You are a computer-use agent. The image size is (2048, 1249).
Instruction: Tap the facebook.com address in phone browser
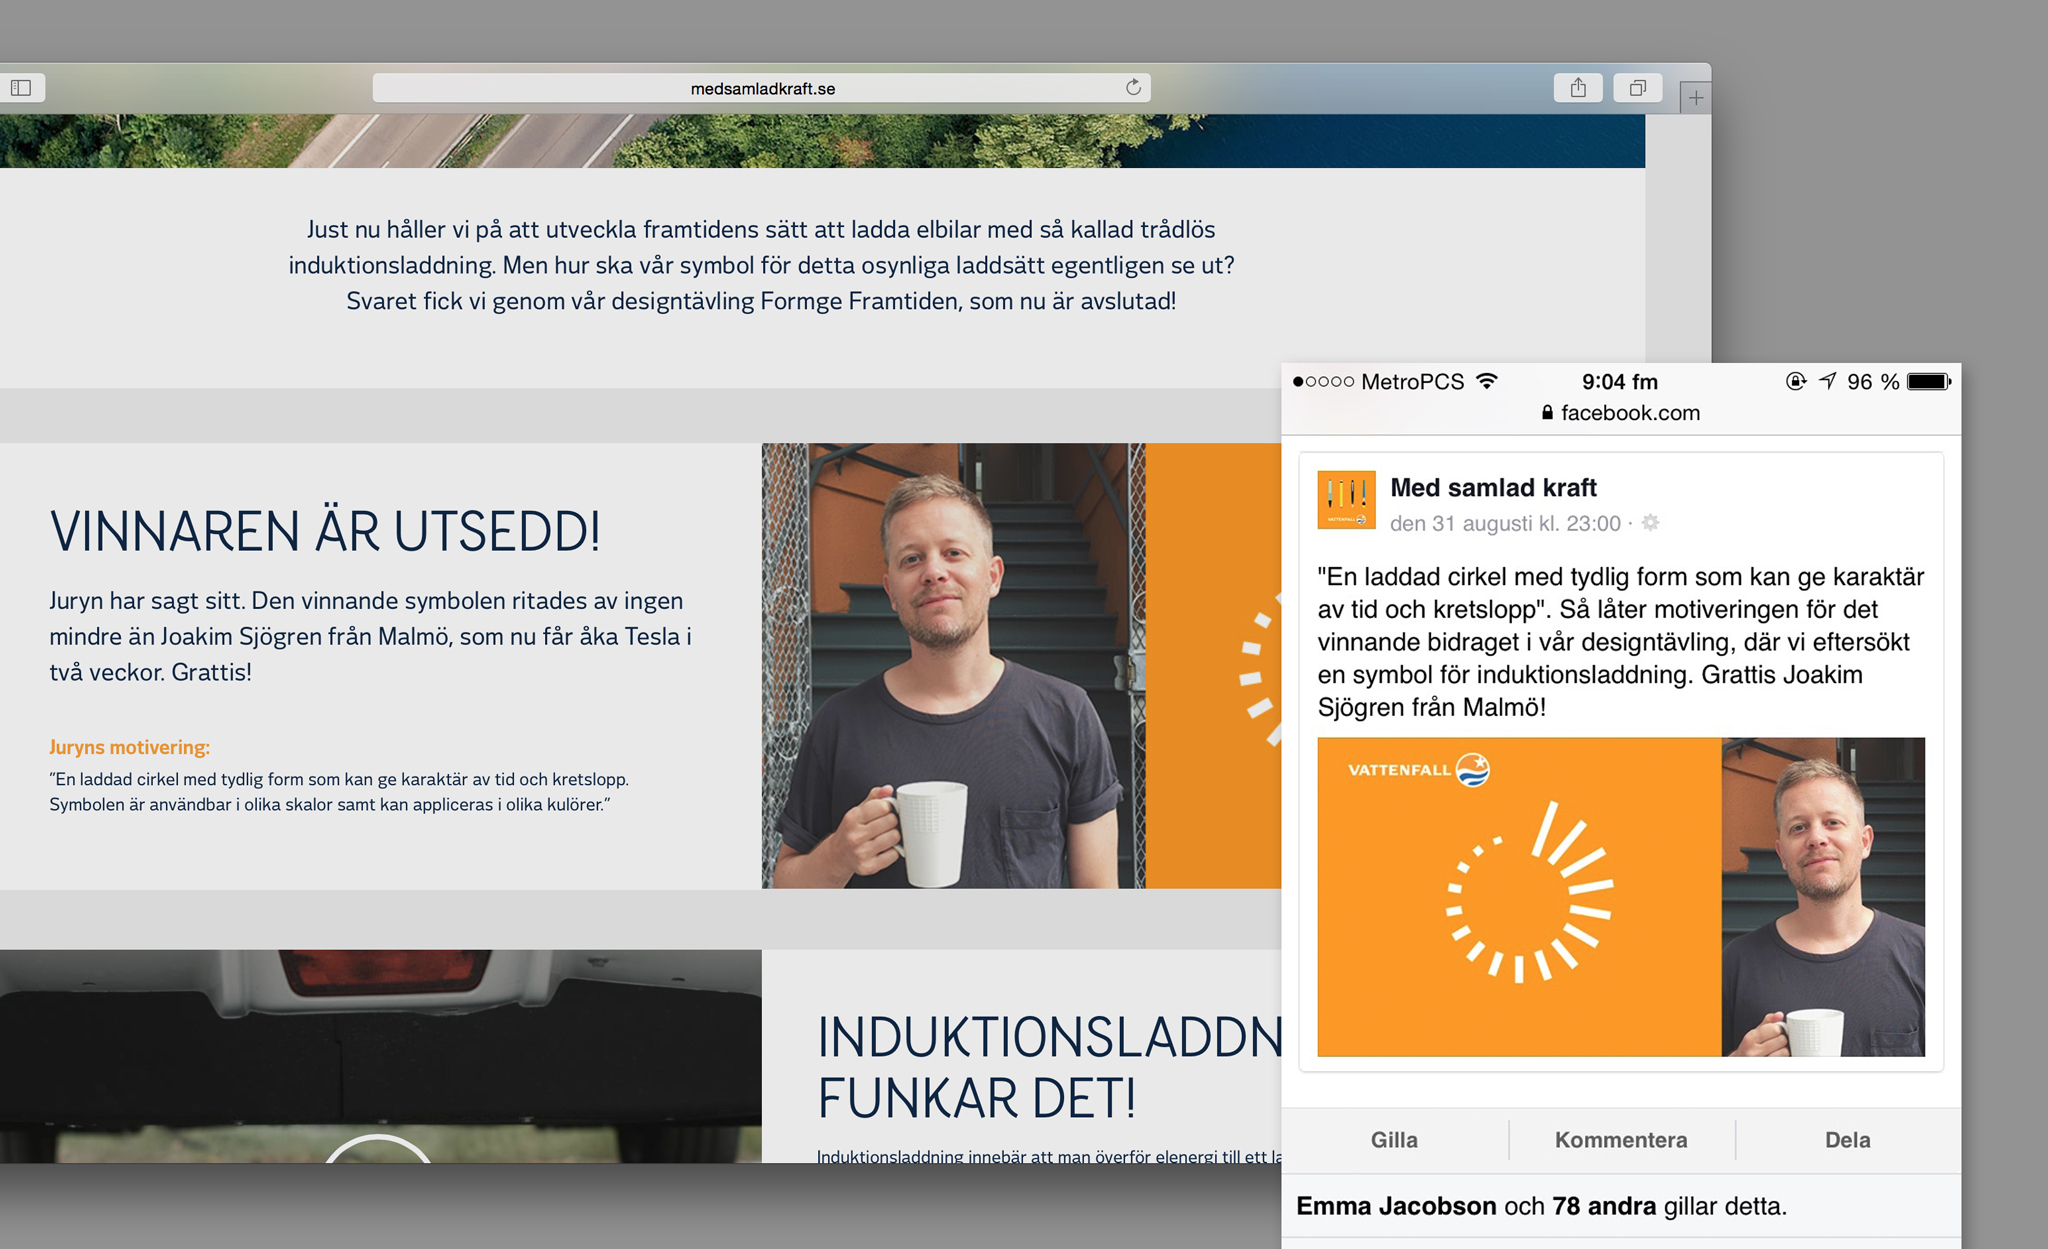(1630, 413)
